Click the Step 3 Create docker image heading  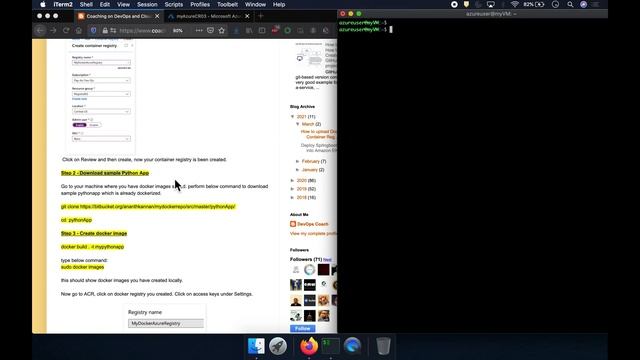(94, 233)
